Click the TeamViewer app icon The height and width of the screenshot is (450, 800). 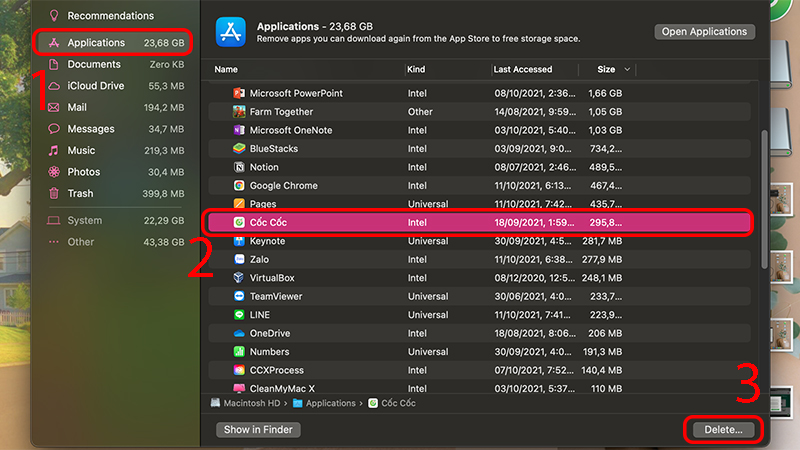pyautogui.click(x=239, y=296)
